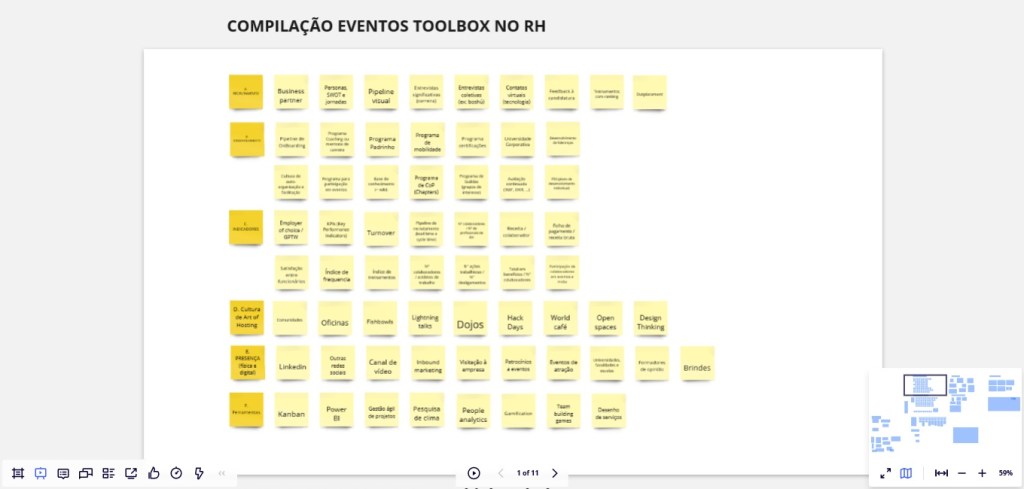Viewport: 1024px width, 489px height.
Task: Click the 59% zoom level
Action: [x=1005, y=473]
